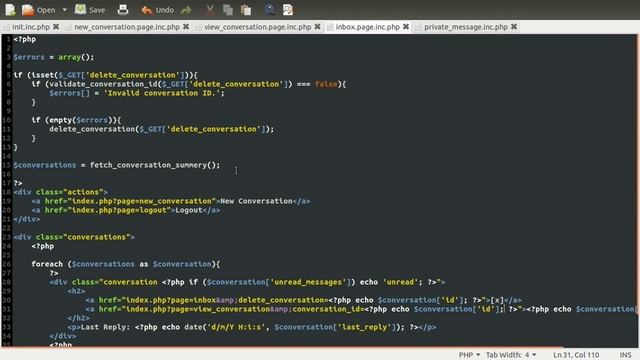Click the Logout link text in code

(x=189, y=210)
